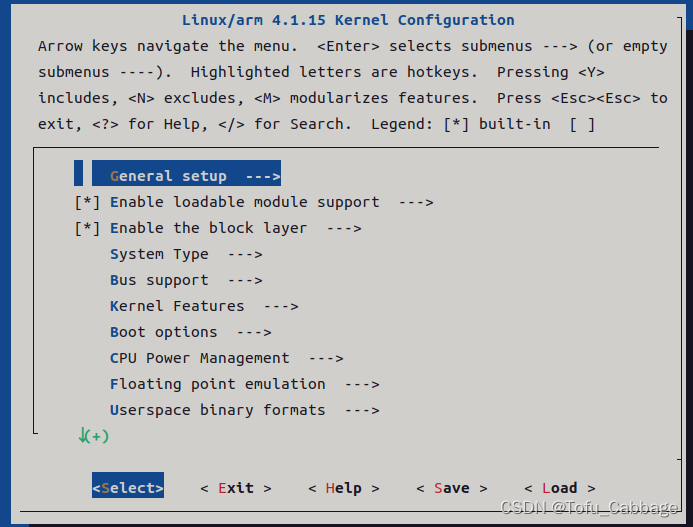Viewport: 693px width, 527px height.
Task: Click the arrow after CPU Power Management
Action: point(326,359)
